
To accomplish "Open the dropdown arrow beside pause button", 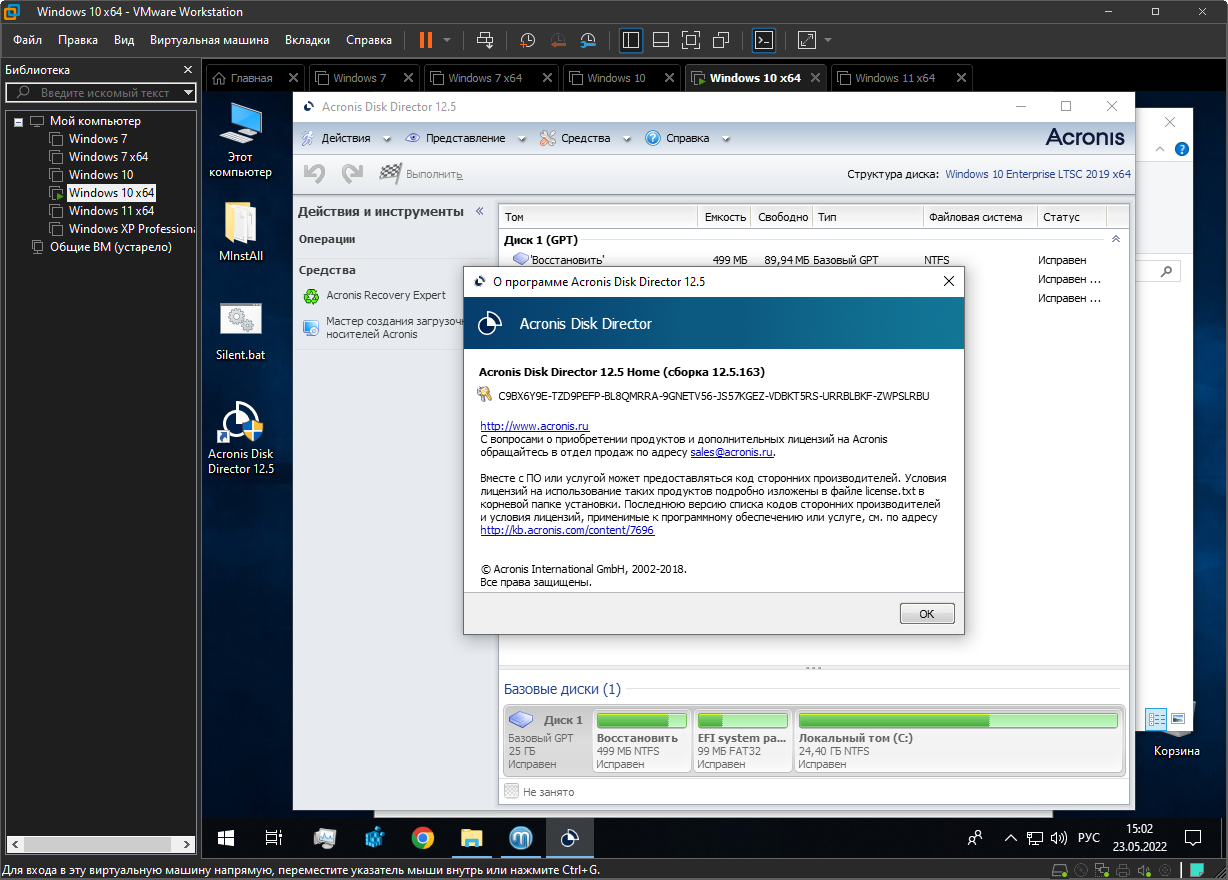I will (447, 40).
